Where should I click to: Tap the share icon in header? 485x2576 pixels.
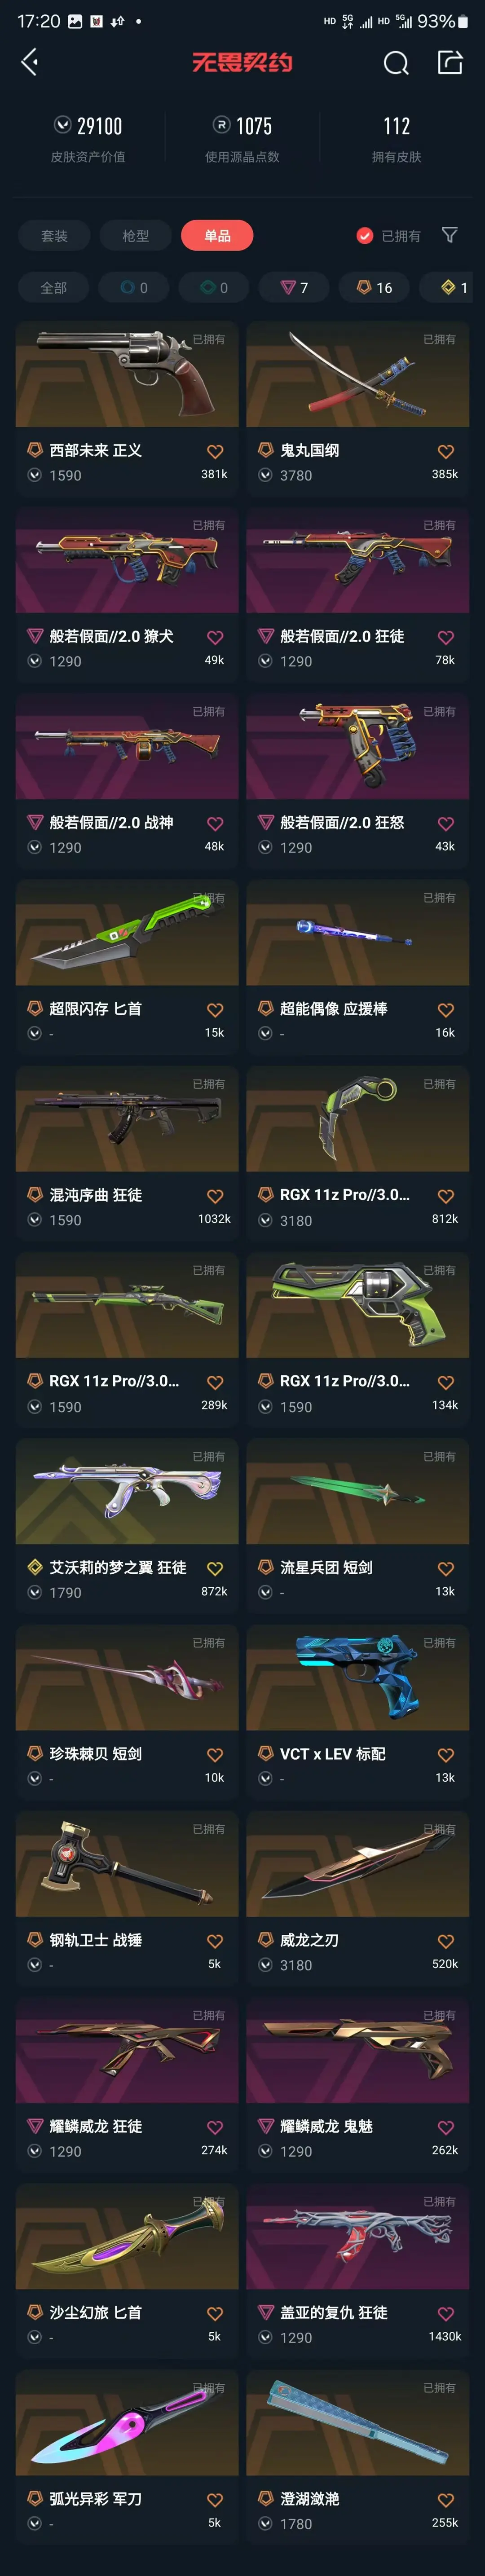(x=450, y=63)
